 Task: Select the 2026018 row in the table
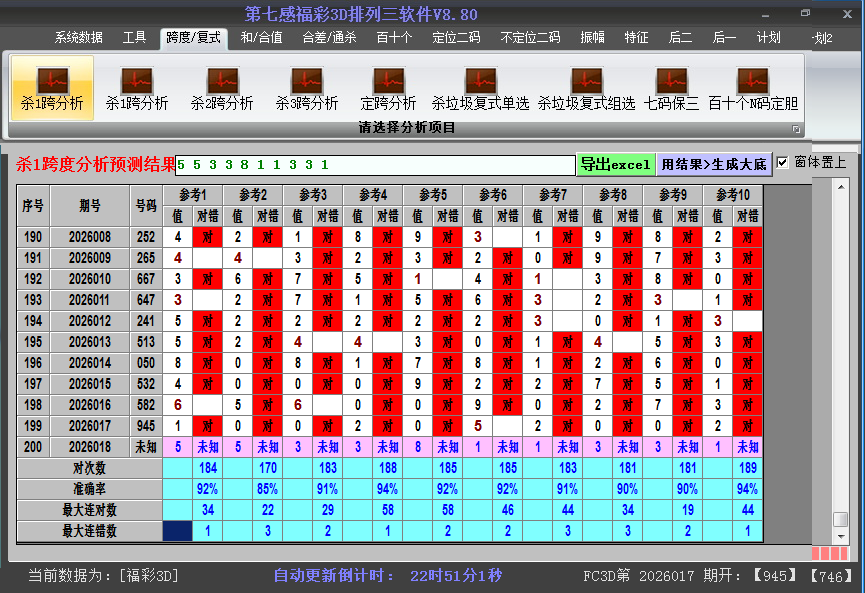point(90,447)
